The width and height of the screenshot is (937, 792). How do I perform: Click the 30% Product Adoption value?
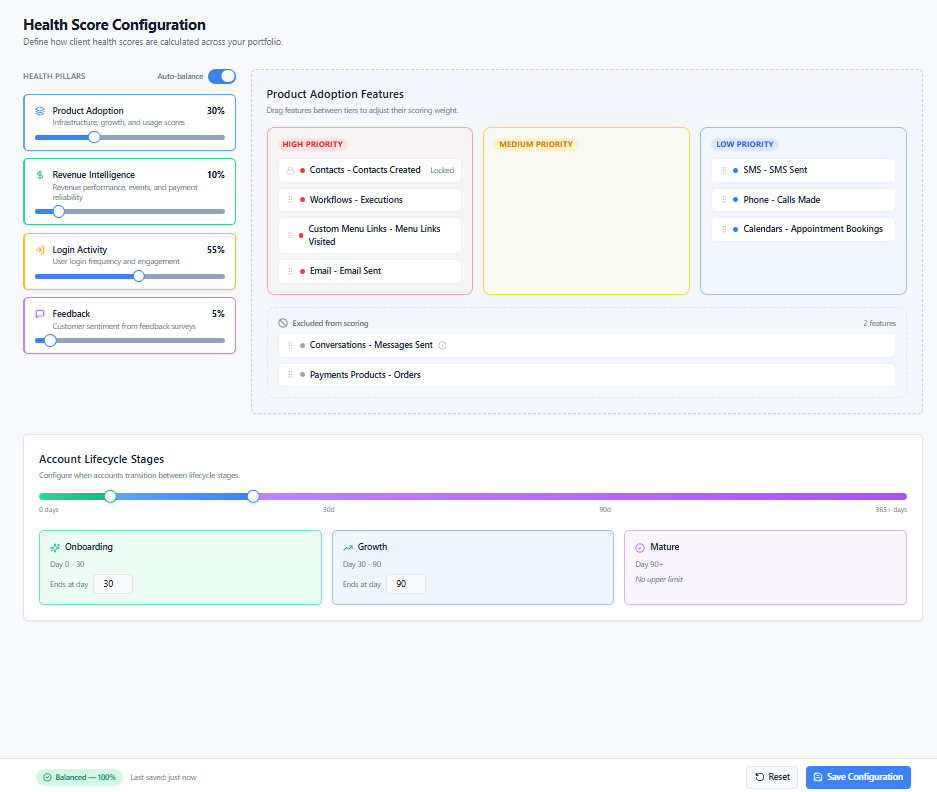point(216,111)
